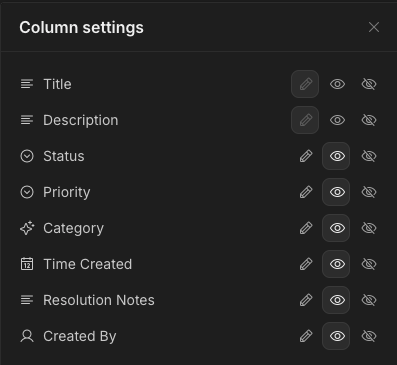Set Category column to hidden

(369, 228)
